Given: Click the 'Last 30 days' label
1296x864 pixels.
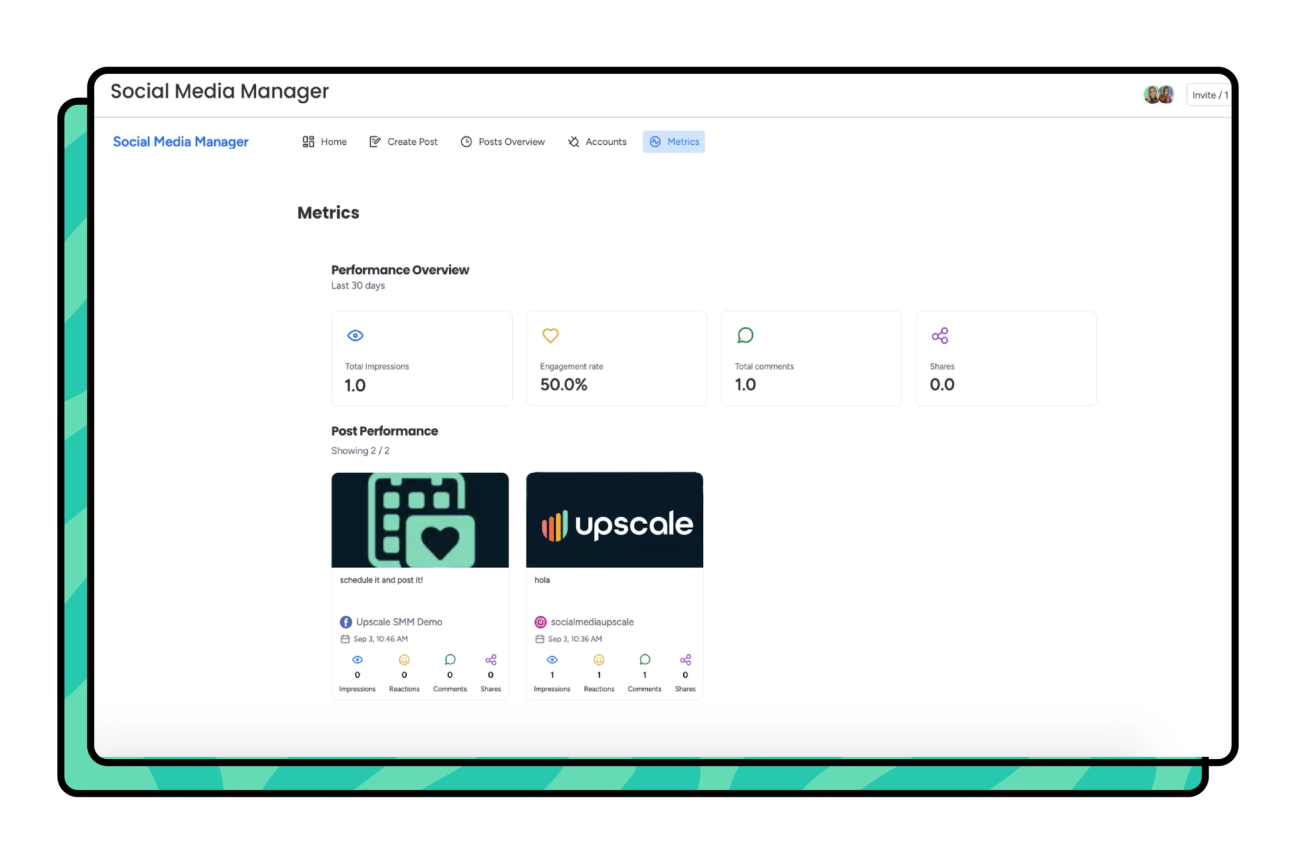Looking at the screenshot, I should click(x=358, y=286).
